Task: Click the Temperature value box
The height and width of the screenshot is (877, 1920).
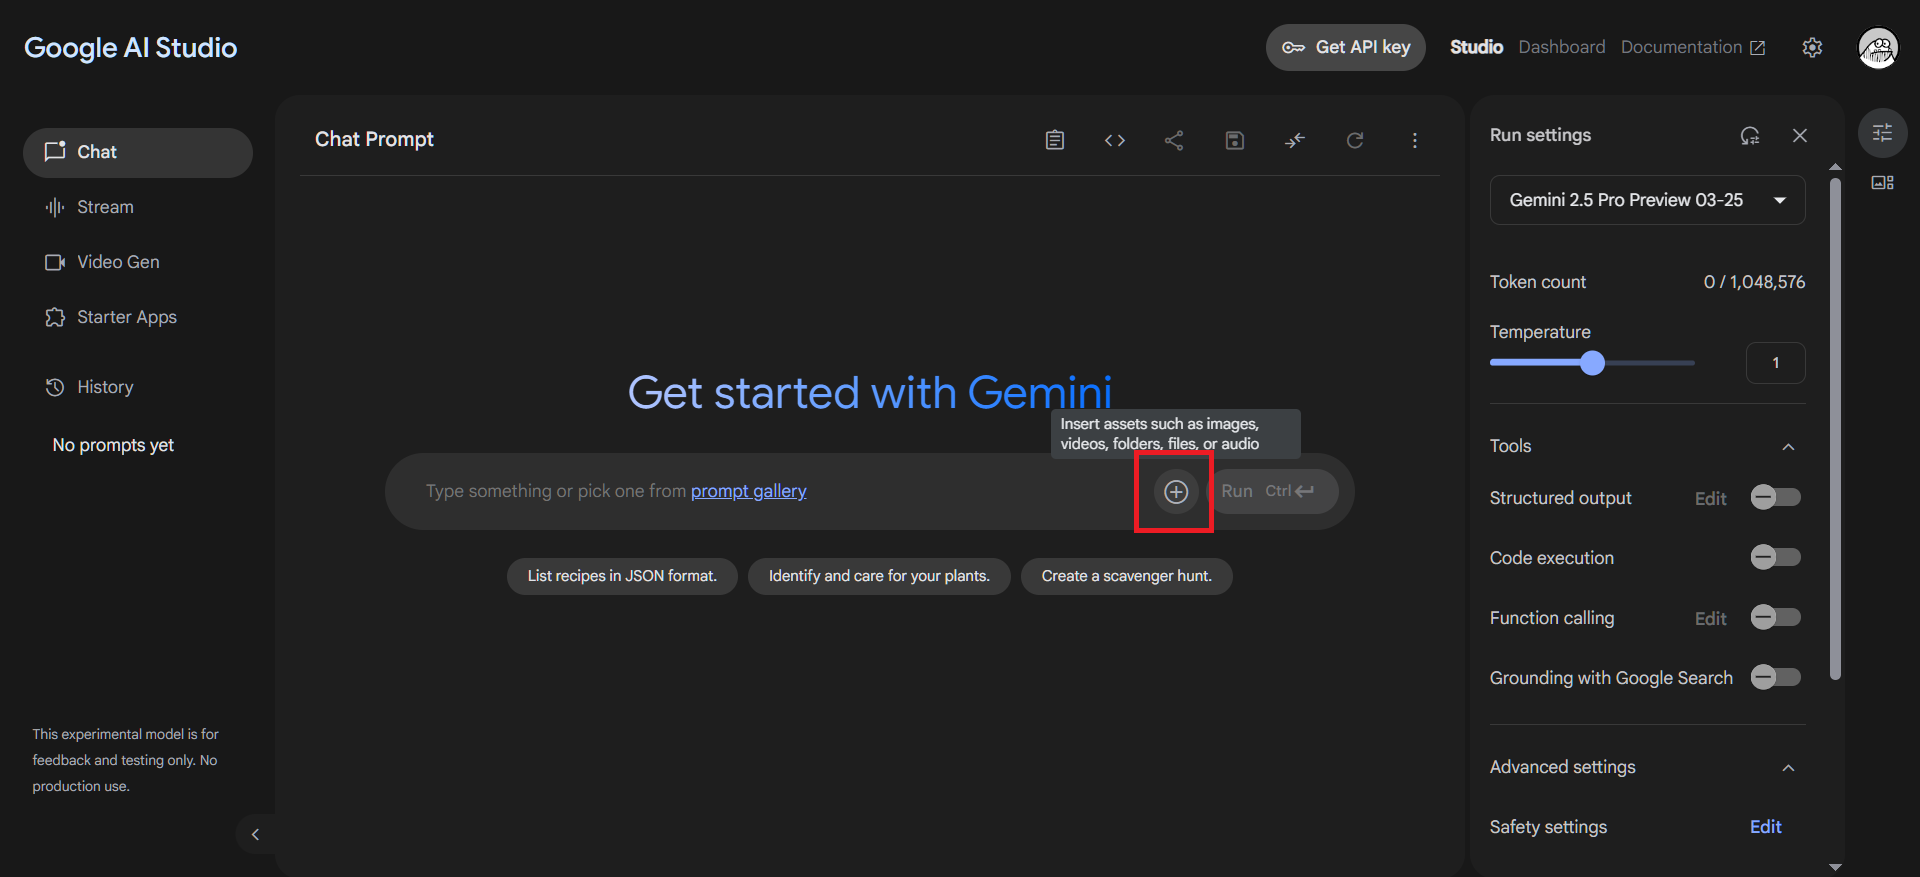Action: coord(1775,363)
